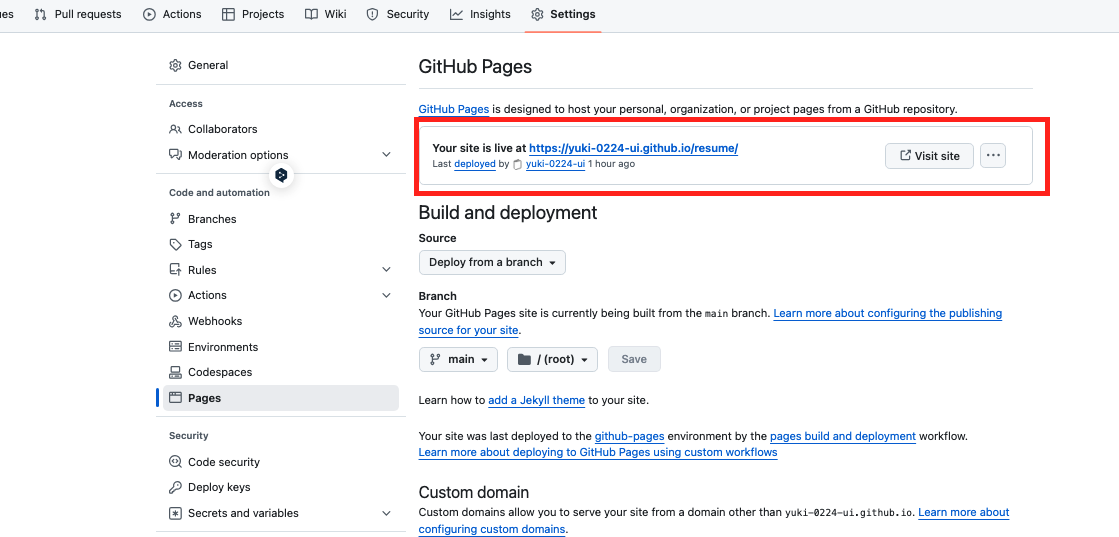
Task: Open the Branches settings page
Action: (x=280, y=219)
